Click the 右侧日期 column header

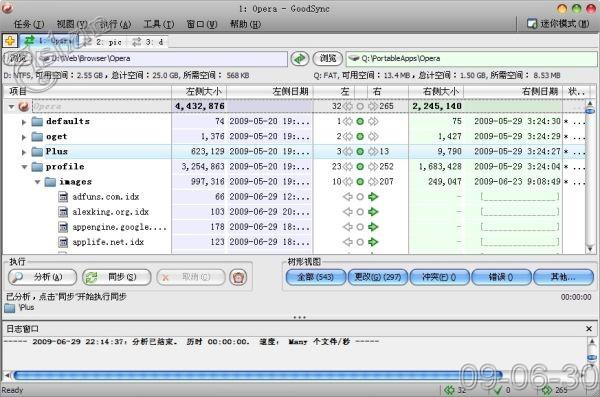513,91
